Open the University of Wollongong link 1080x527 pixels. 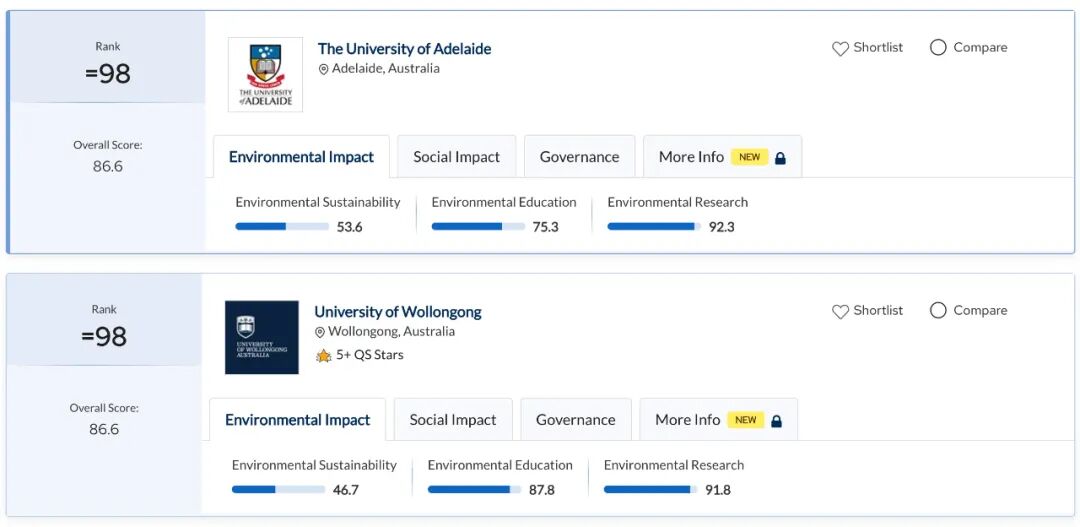click(x=398, y=311)
